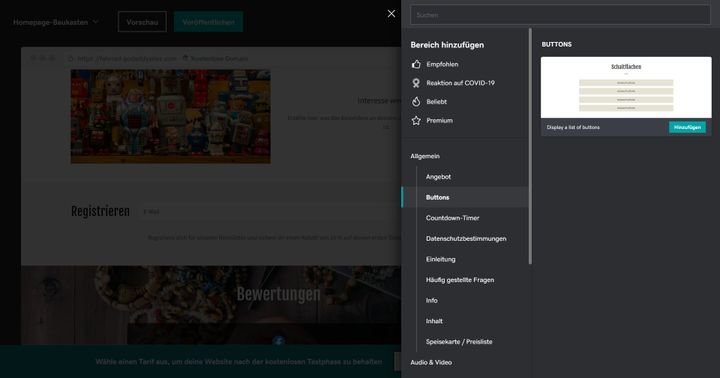This screenshot has height=378, width=720.
Task: Click the Registrieren heading
Action: (x=100, y=211)
